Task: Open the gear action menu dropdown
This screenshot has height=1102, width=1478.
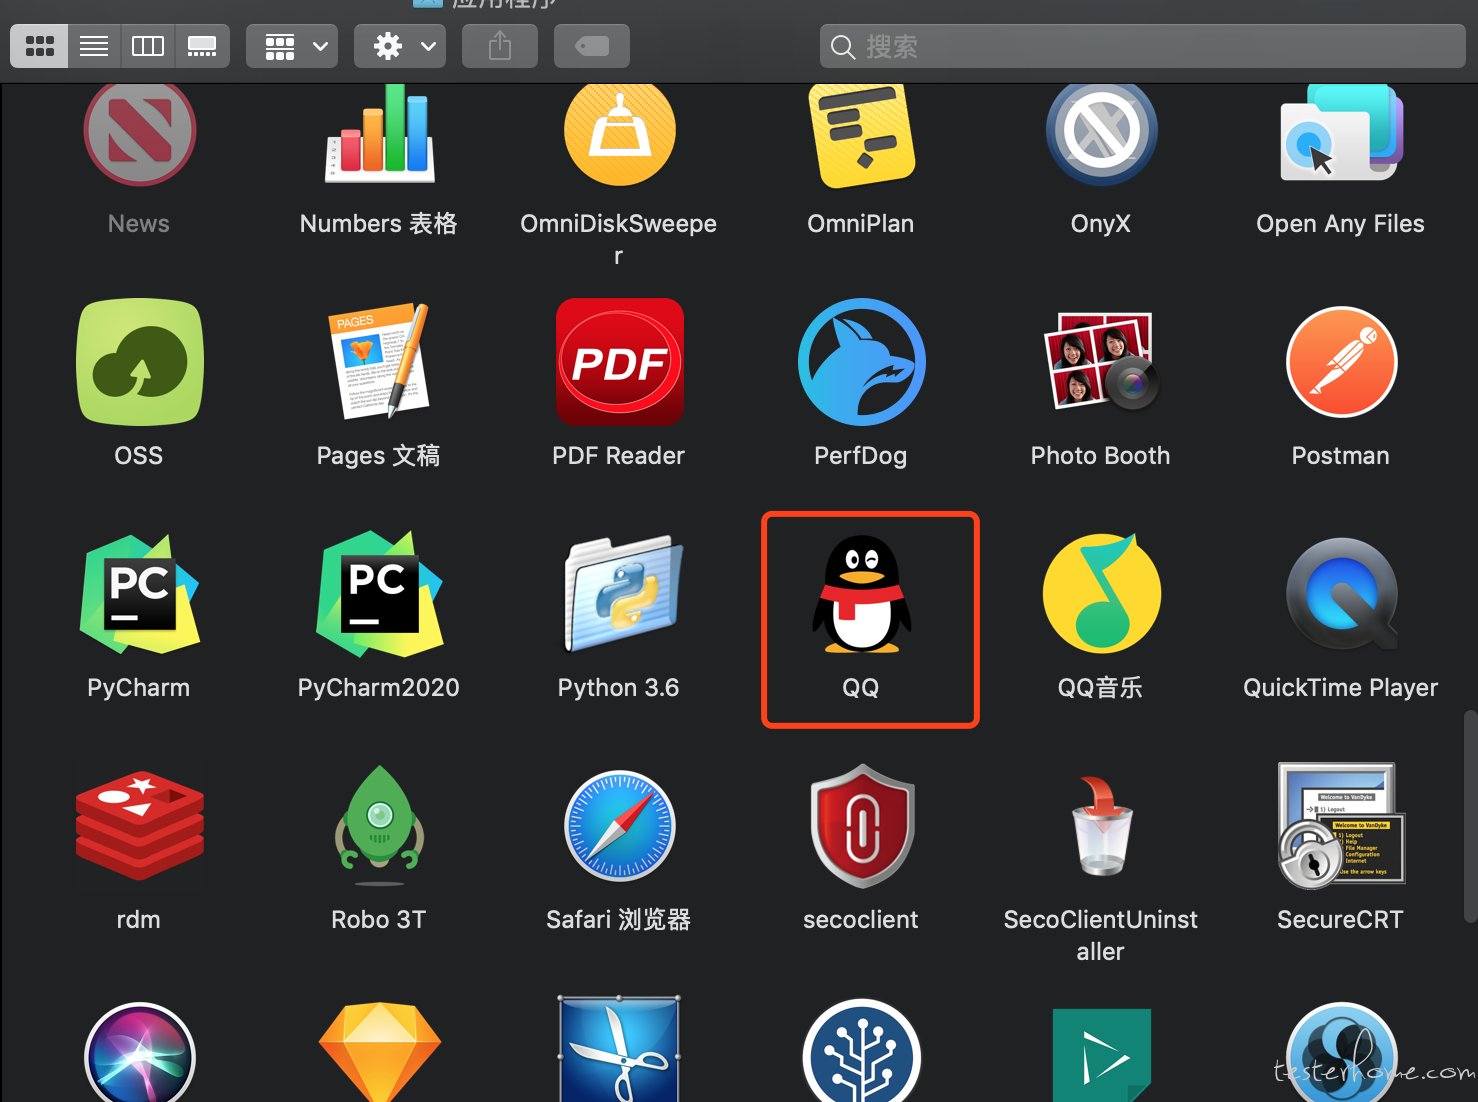Action: 400,46
